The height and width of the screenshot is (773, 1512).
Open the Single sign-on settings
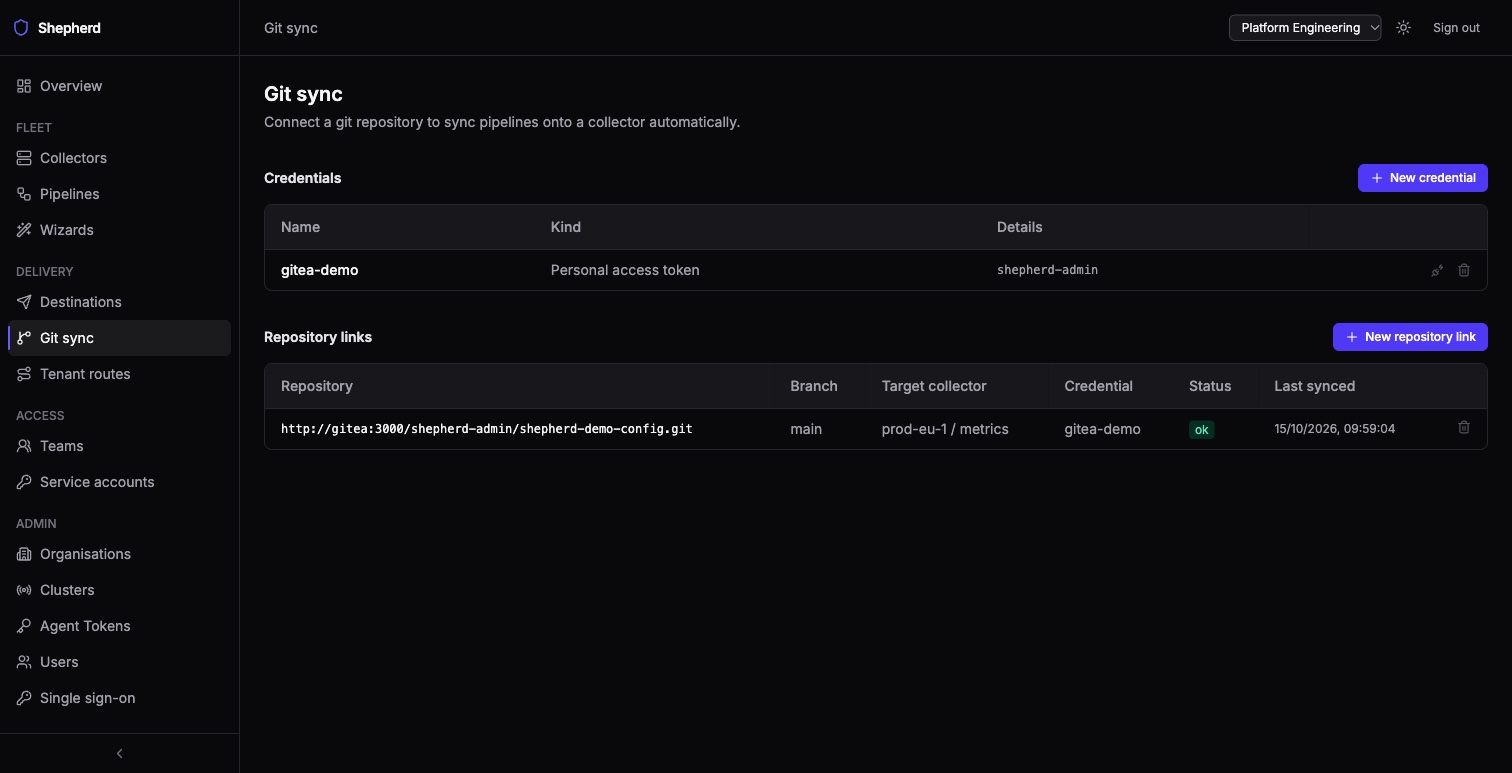119,698
